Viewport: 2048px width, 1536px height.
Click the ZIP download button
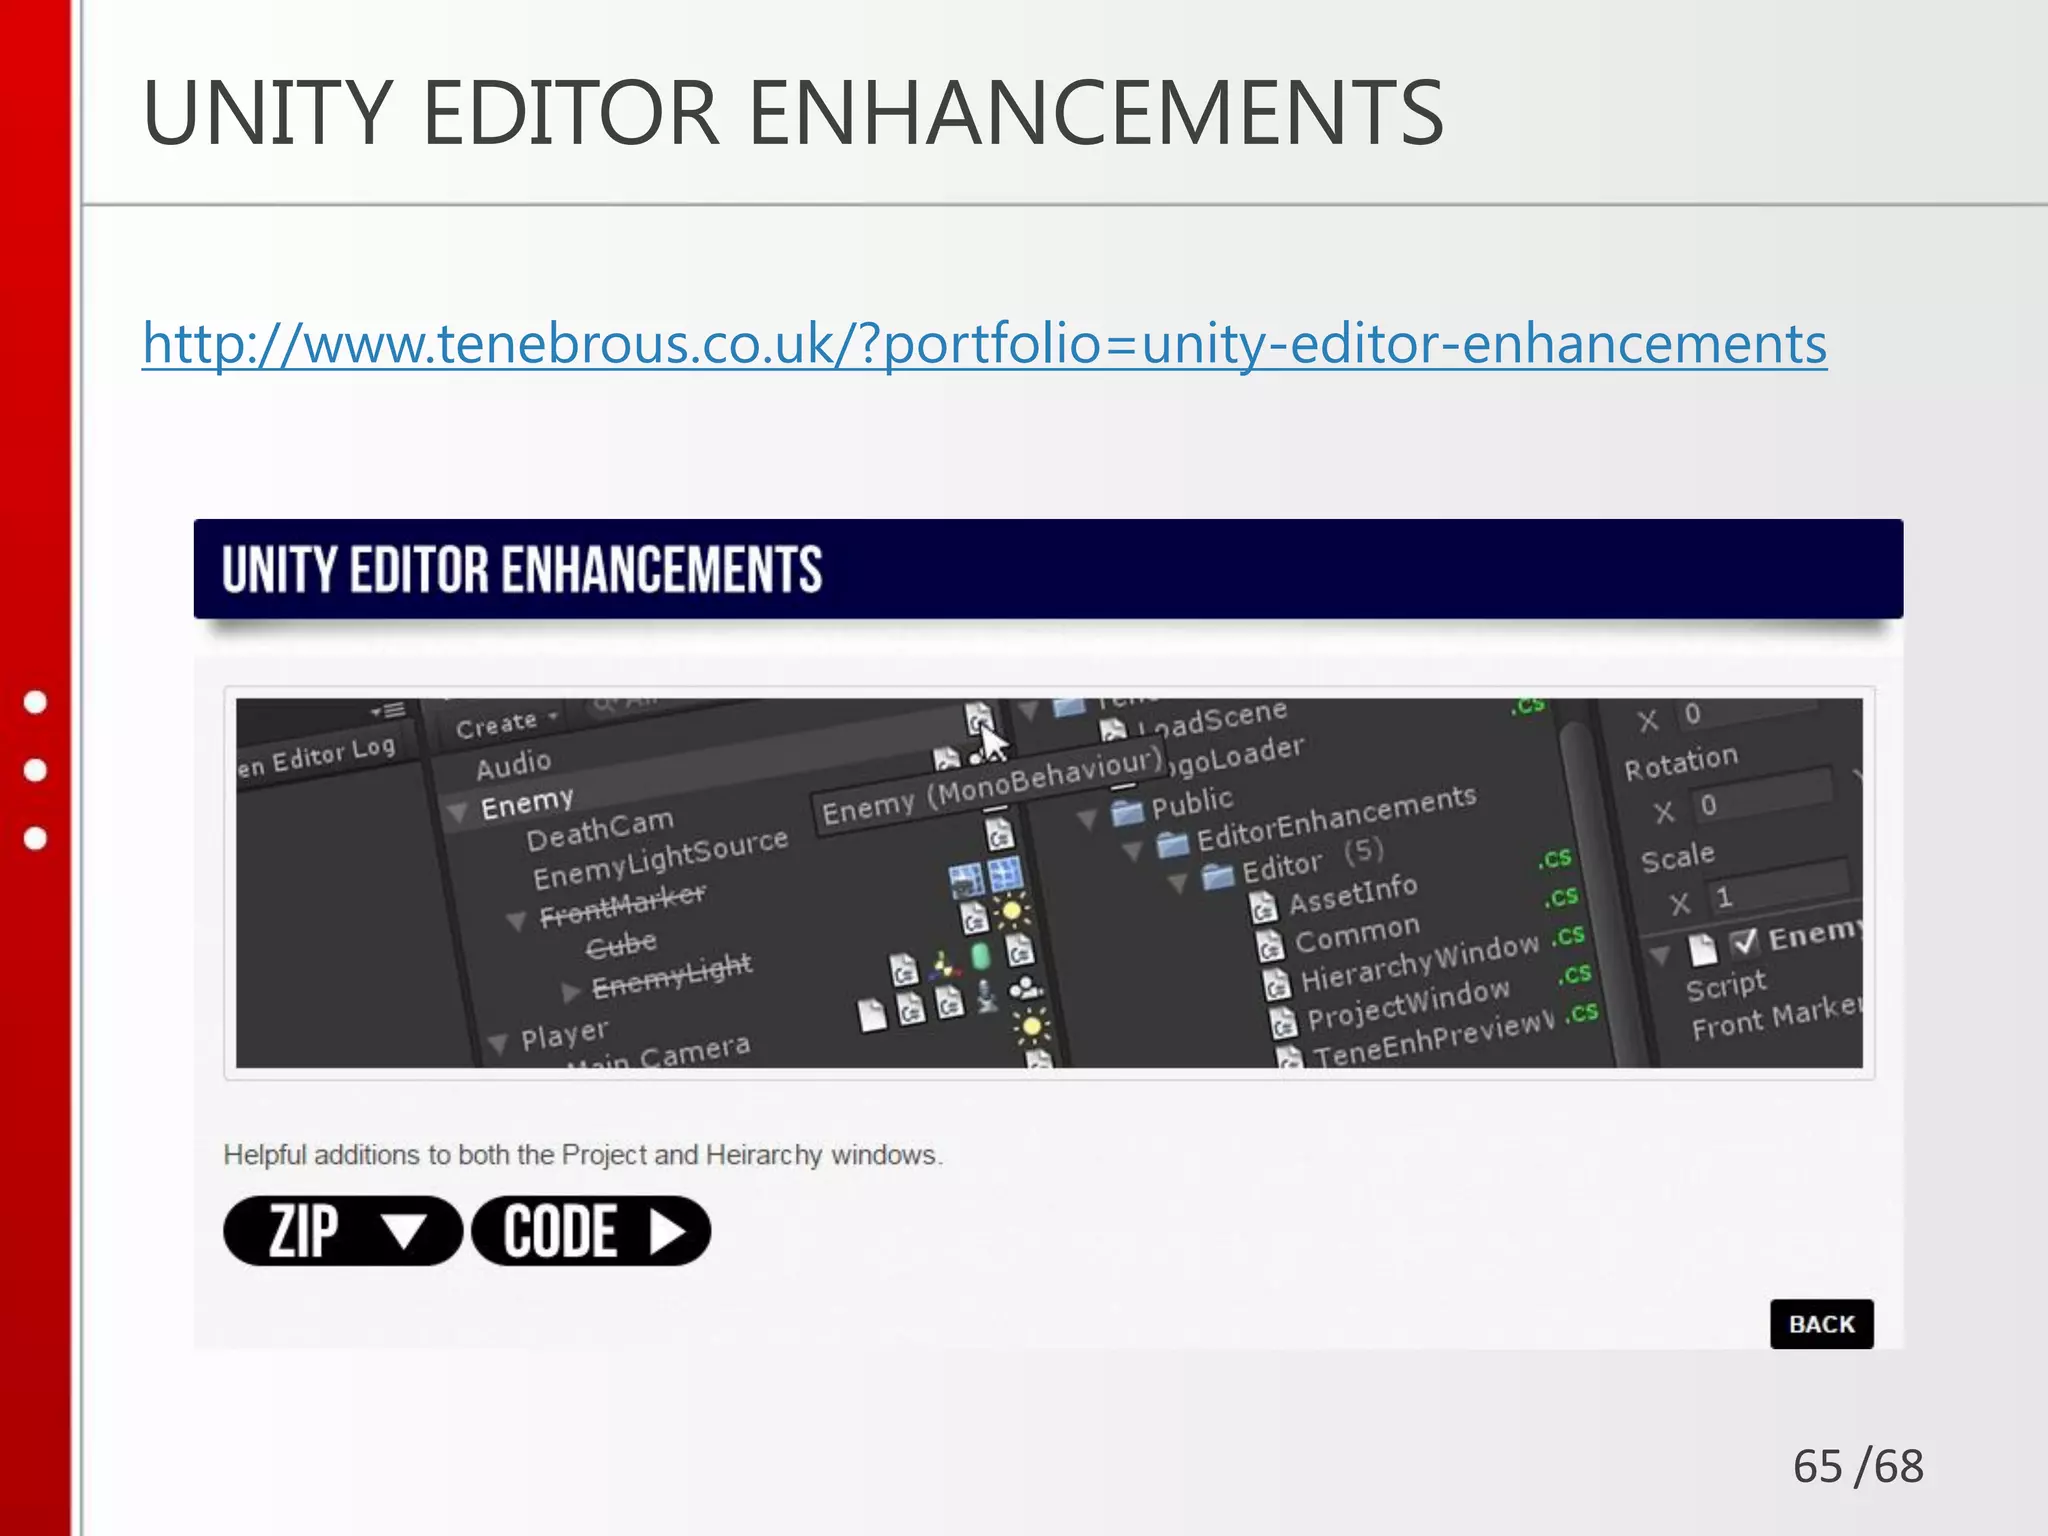pos(343,1231)
